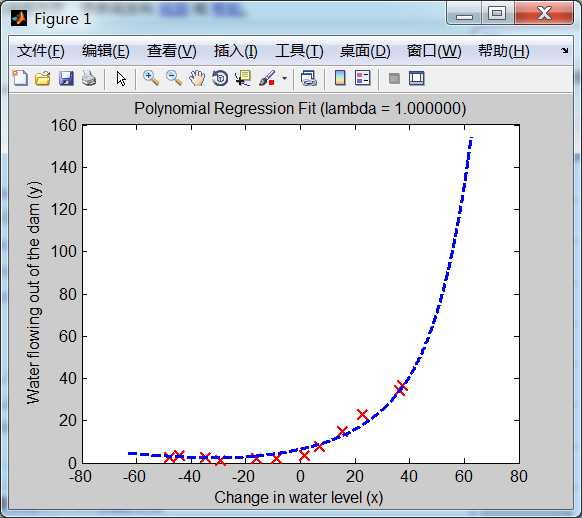Image resolution: width=582 pixels, height=518 pixels.
Task: Activate the Zoom In magnifier tool
Action: click(x=151, y=78)
